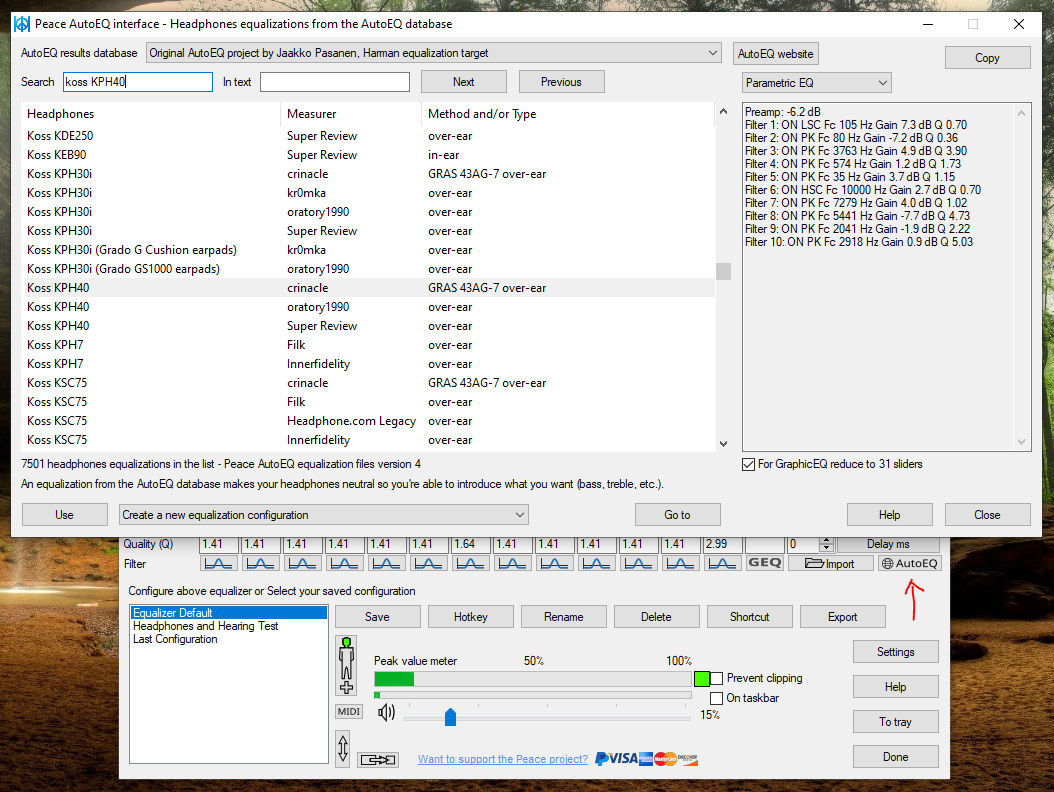Click the Delay ms button
Image resolution: width=1054 pixels, height=792 pixels.
tap(888, 544)
